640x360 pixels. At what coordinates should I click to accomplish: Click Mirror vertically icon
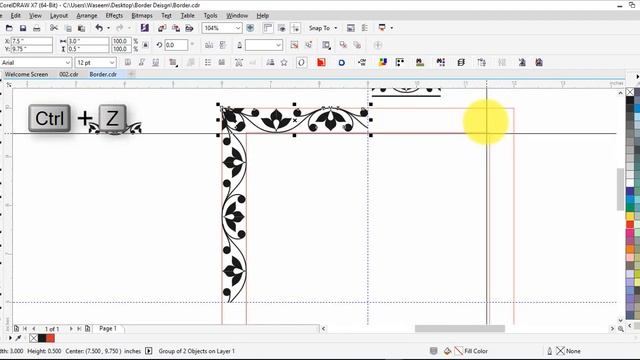tap(223, 45)
